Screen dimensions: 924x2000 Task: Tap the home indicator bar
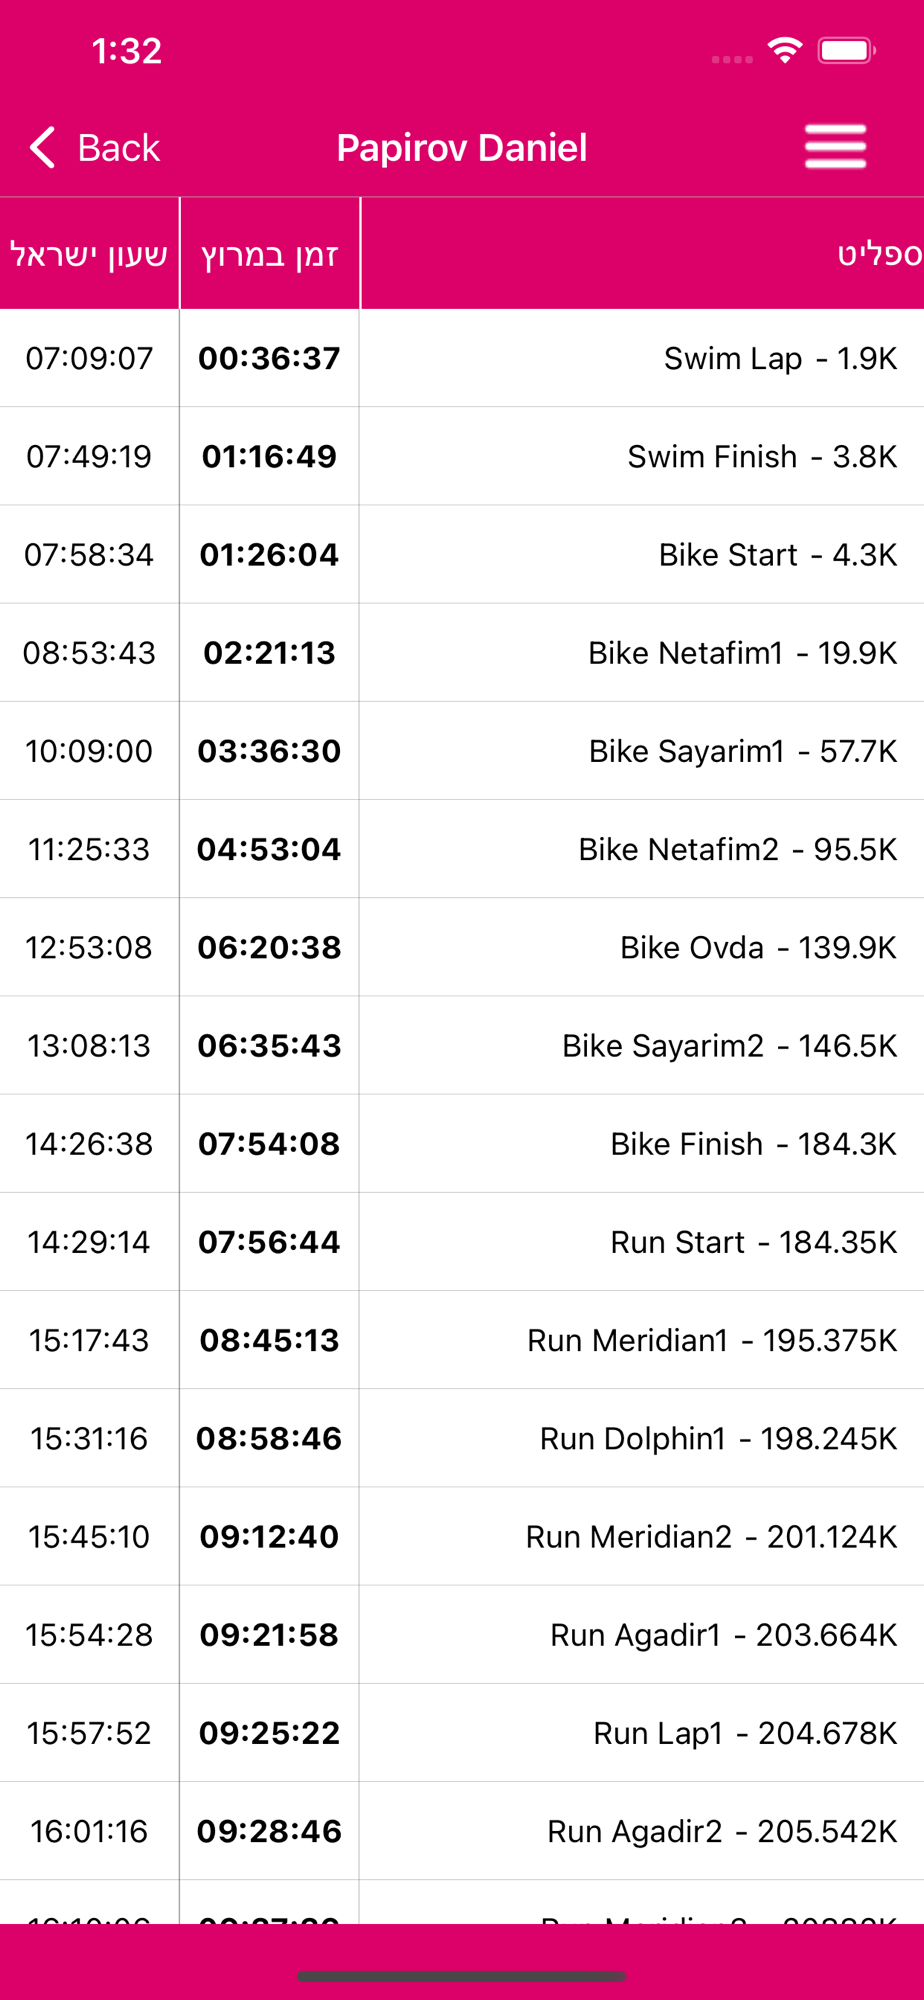click(462, 1976)
